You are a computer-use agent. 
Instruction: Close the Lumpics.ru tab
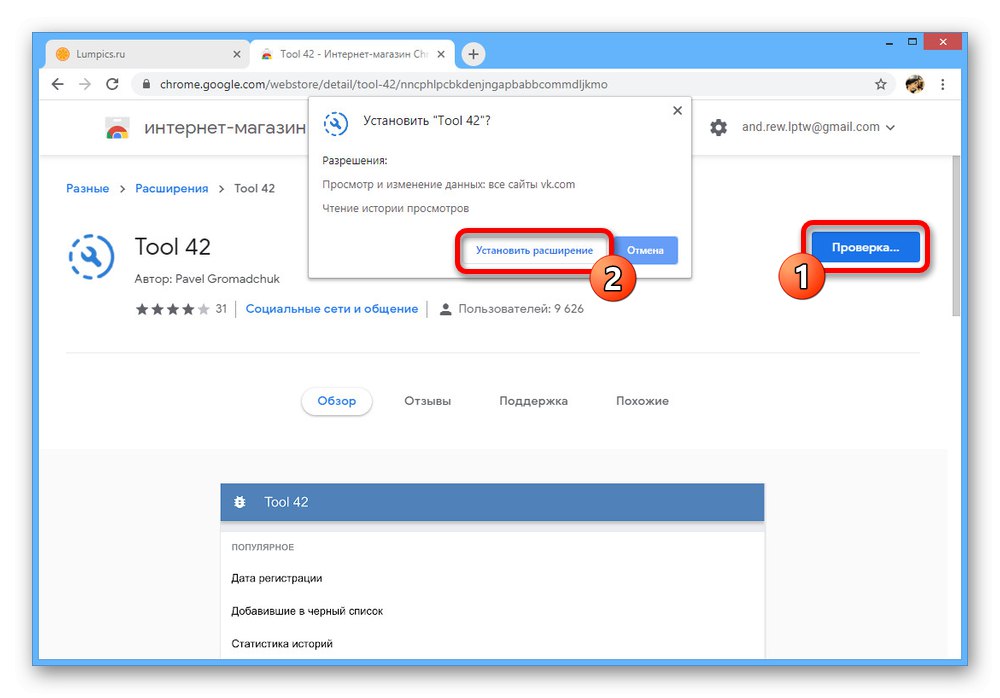pyautogui.click(x=237, y=54)
